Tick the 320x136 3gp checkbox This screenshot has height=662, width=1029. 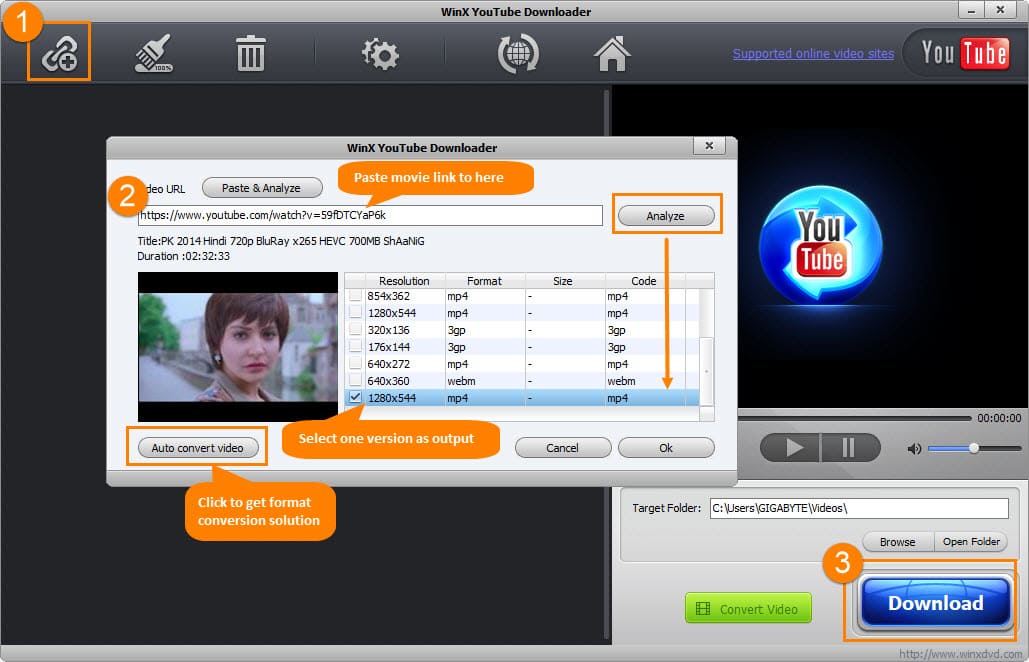[355, 330]
